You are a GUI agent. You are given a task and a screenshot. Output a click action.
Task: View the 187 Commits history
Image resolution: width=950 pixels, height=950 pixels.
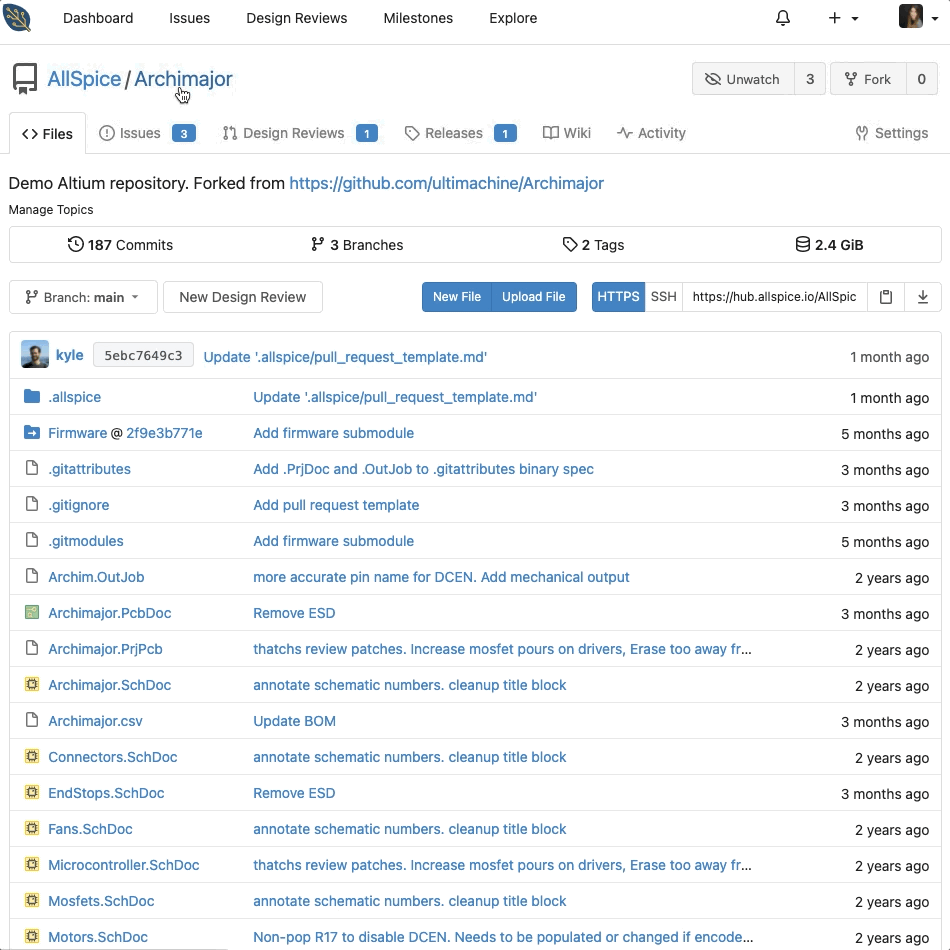click(120, 245)
